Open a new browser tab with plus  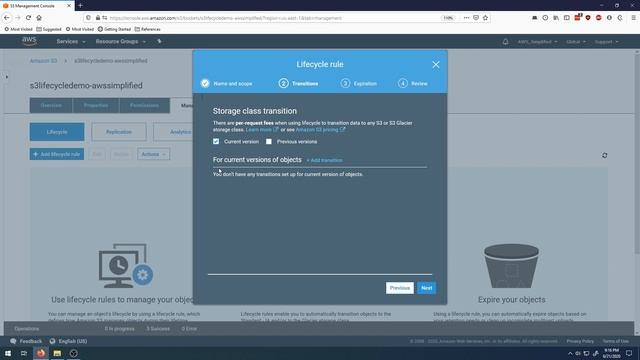click(80, 6)
